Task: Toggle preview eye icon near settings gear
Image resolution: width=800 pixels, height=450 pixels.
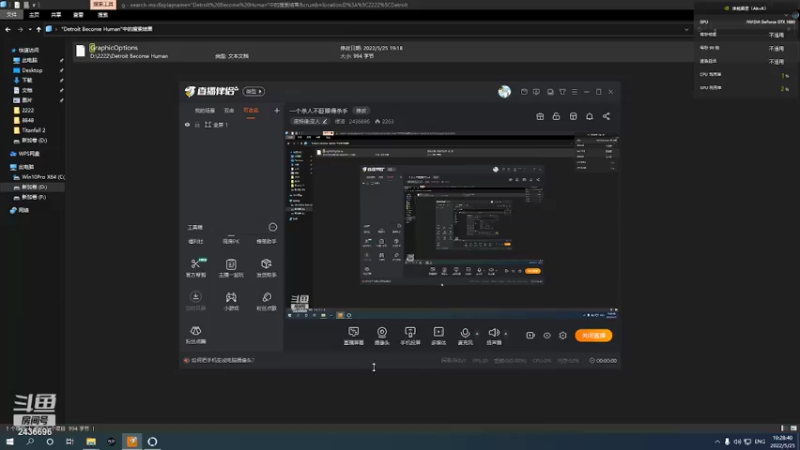Action: 546,335
